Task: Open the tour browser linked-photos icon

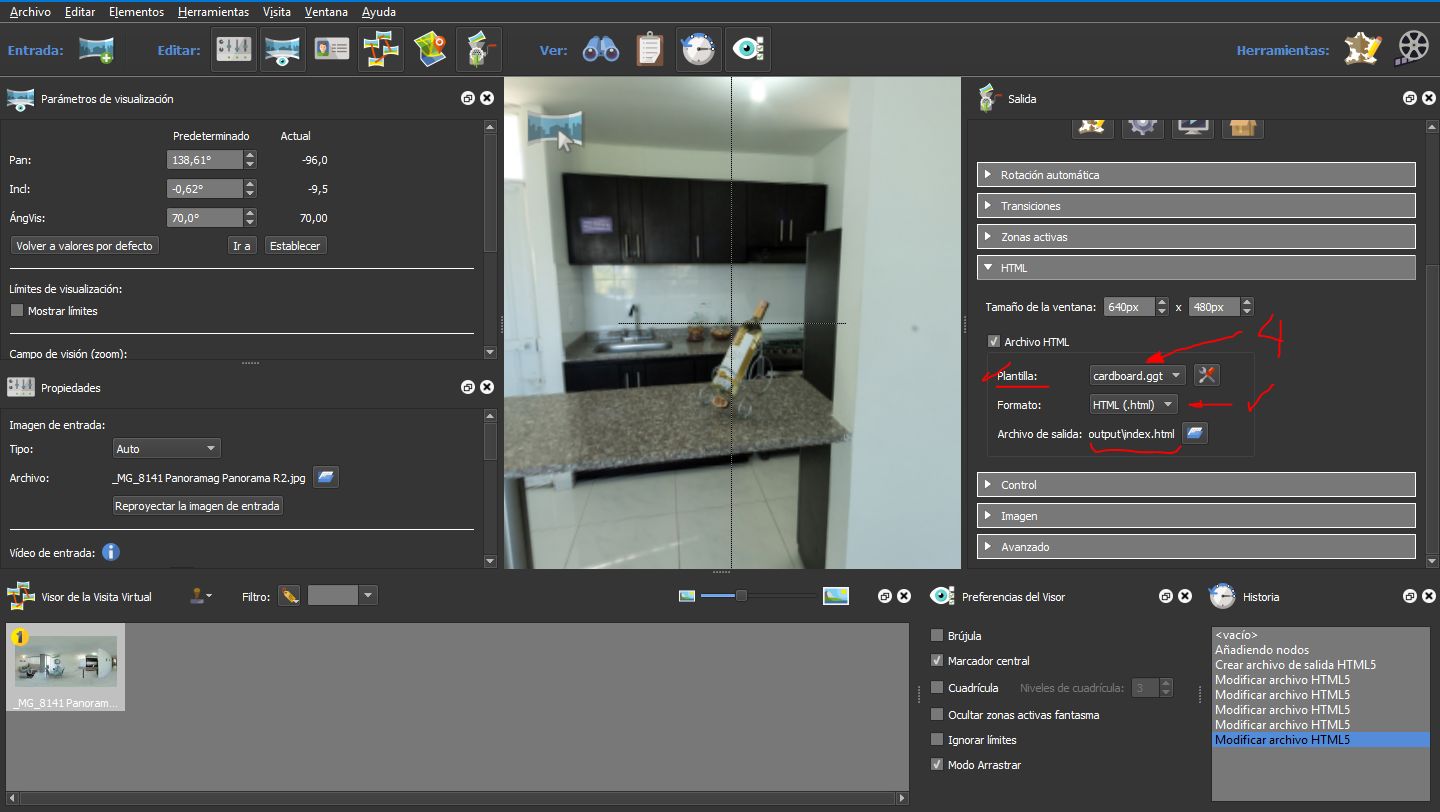Action: pos(381,50)
